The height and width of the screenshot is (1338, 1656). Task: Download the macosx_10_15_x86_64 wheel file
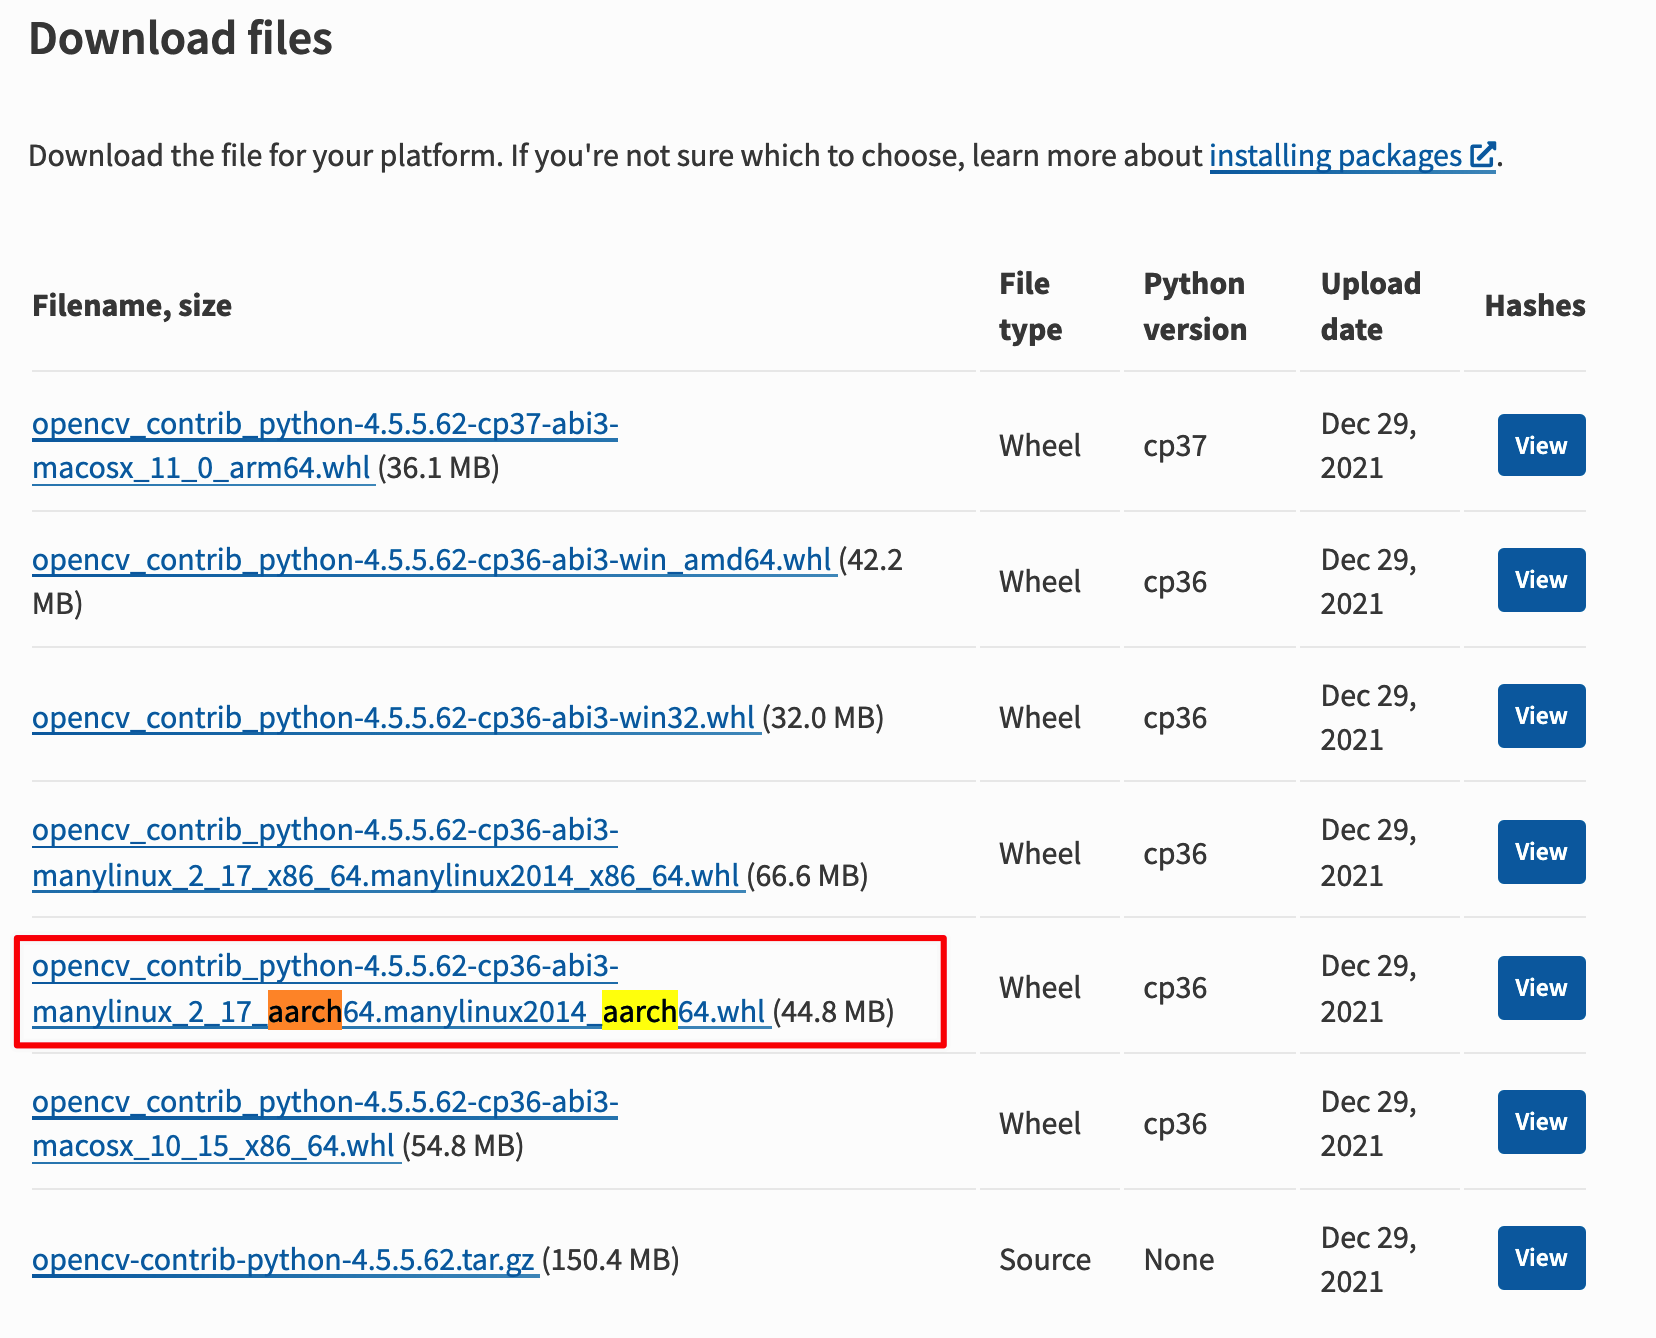click(x=325, y=1124)
